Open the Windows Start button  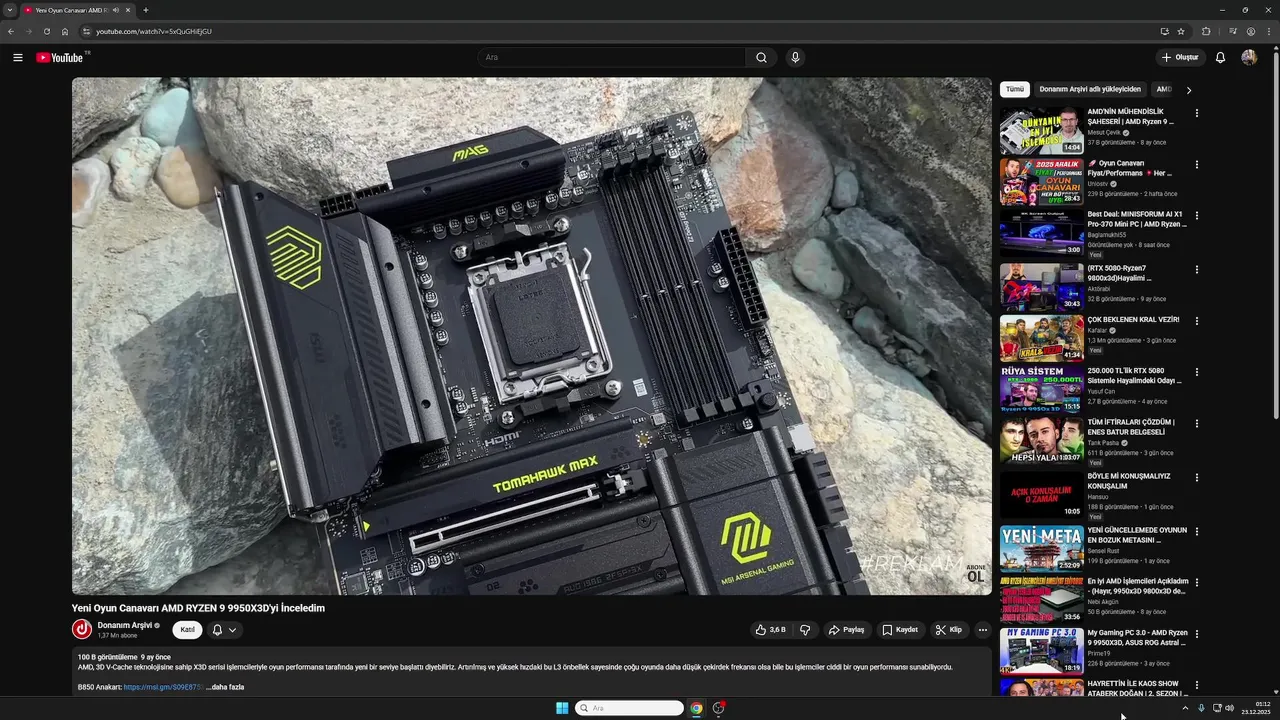point(562,708)
